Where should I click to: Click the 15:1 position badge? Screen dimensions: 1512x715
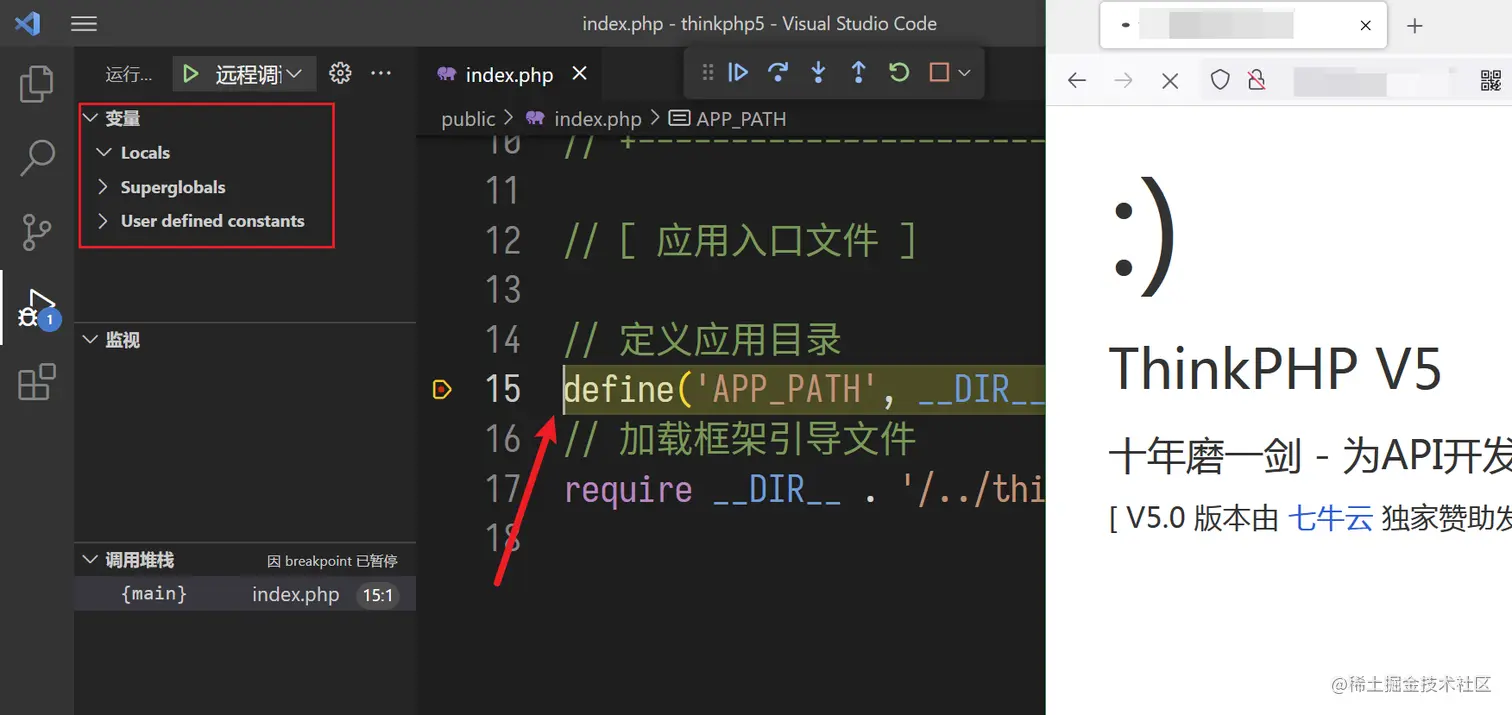(378, 595)
